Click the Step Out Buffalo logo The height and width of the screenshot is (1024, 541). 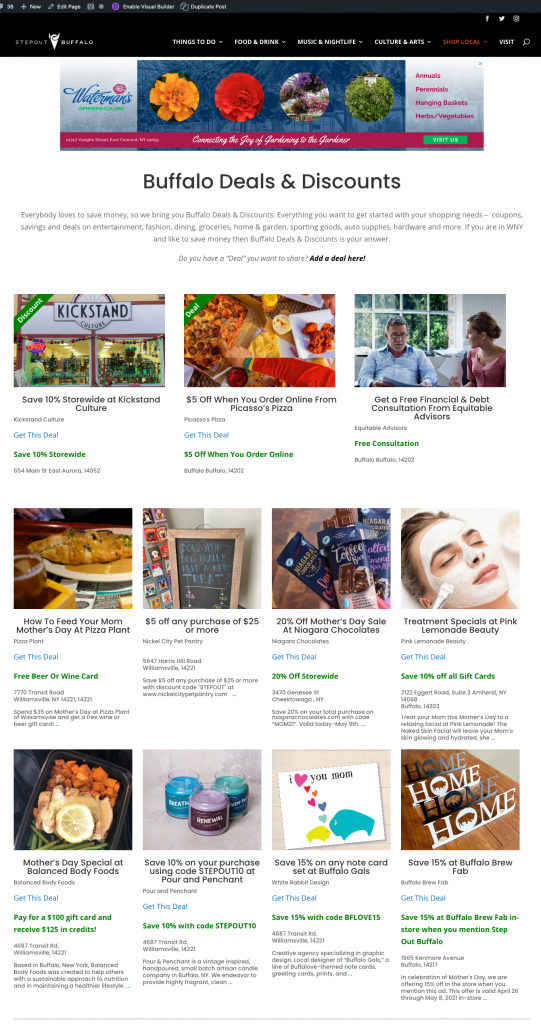[54, 41]
